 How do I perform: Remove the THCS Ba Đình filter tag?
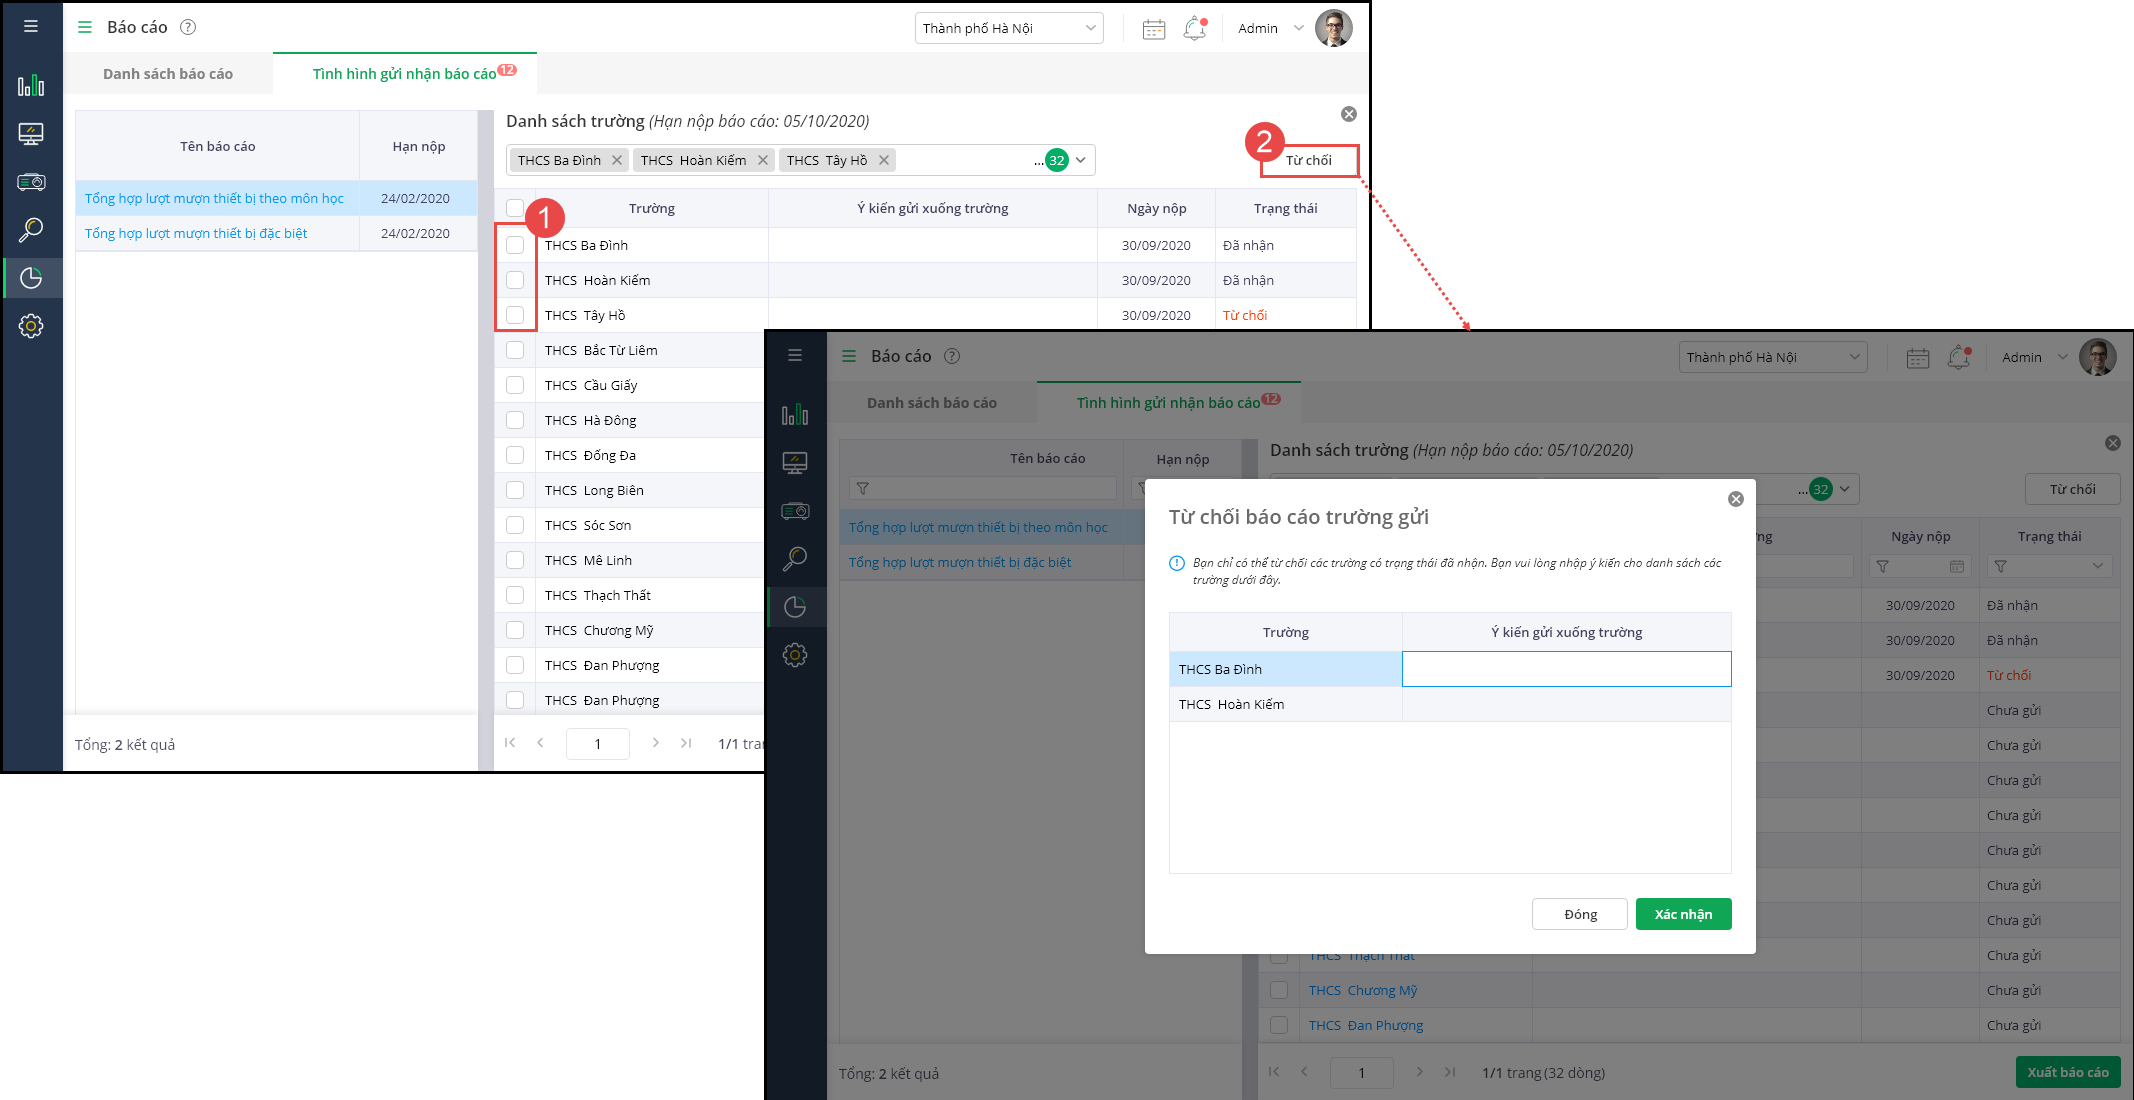point(617,160)
